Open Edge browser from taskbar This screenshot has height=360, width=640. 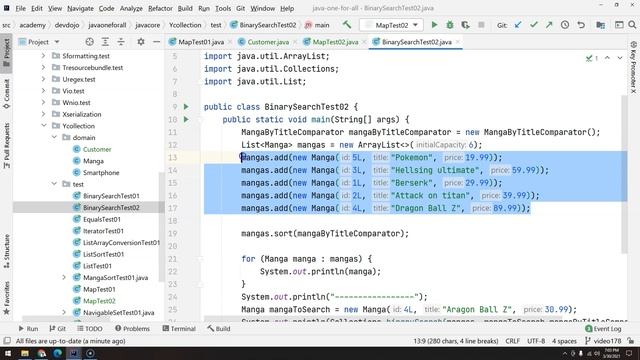pyautogui.click(x=58, y=353)
